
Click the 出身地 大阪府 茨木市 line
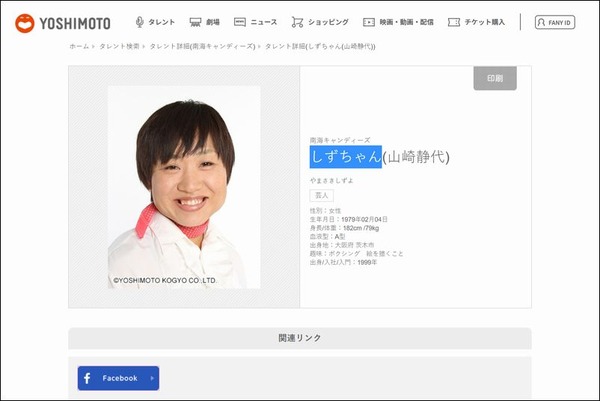pos(342,245)
